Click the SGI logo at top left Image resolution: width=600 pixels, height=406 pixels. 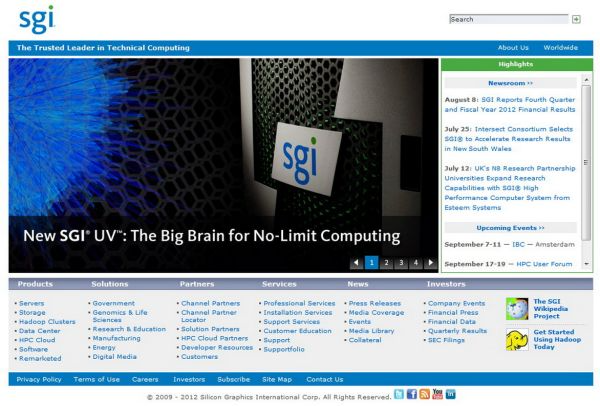coord(37,20)
